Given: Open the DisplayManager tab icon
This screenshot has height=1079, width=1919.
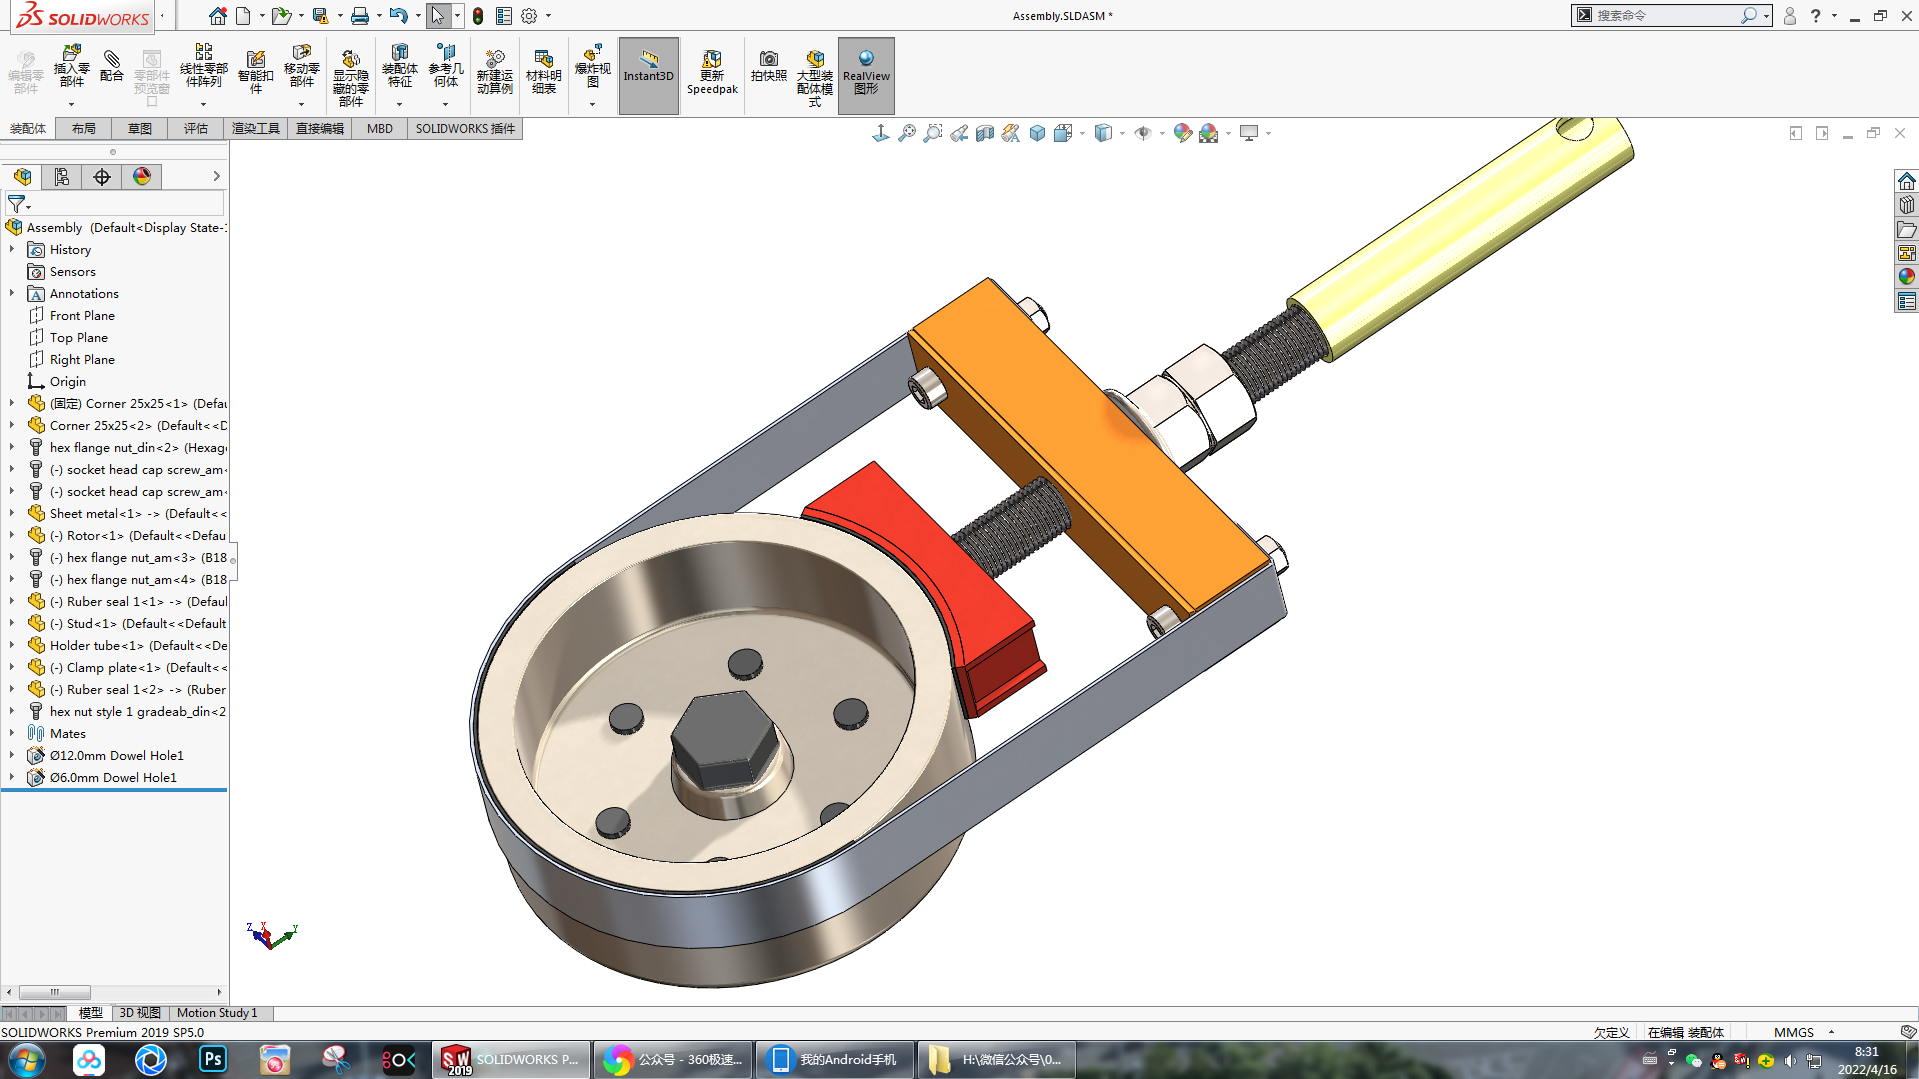Looking at the screenshot, I should click(142, 177).
